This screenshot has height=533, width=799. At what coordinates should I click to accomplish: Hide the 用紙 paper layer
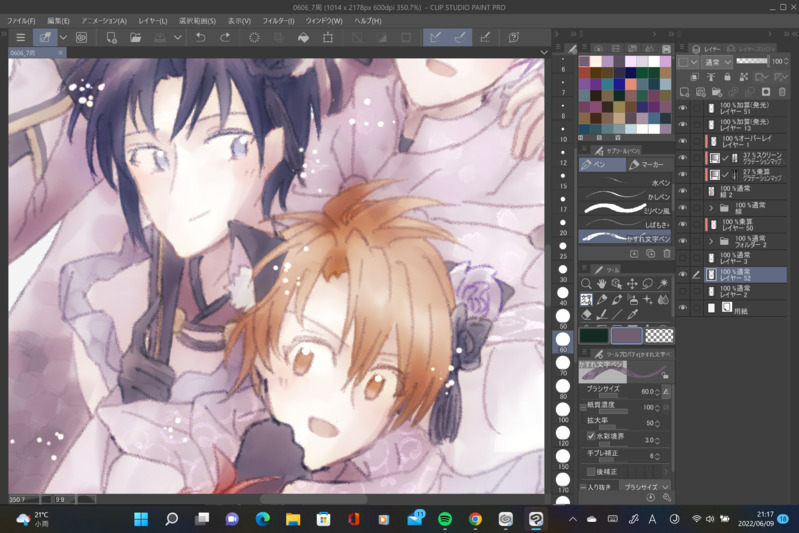tap(683, 308)
